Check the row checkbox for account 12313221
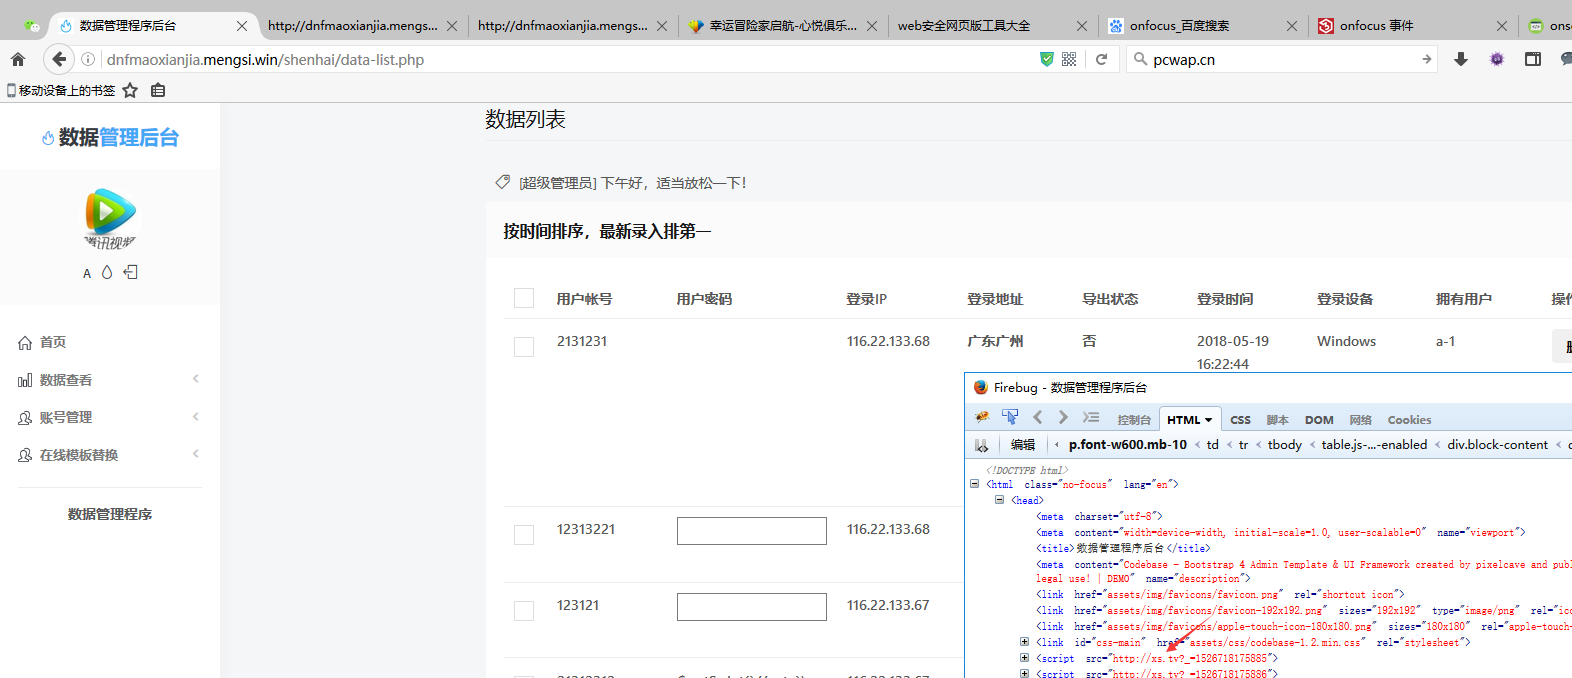The width and height of the screenshot is (1572, 678). 524,535
